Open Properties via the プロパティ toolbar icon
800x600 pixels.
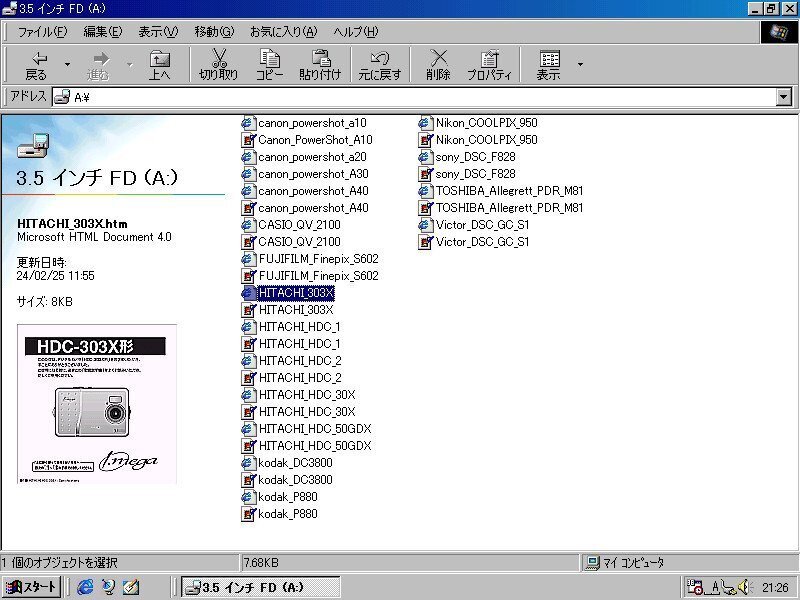tap(489, 63)
